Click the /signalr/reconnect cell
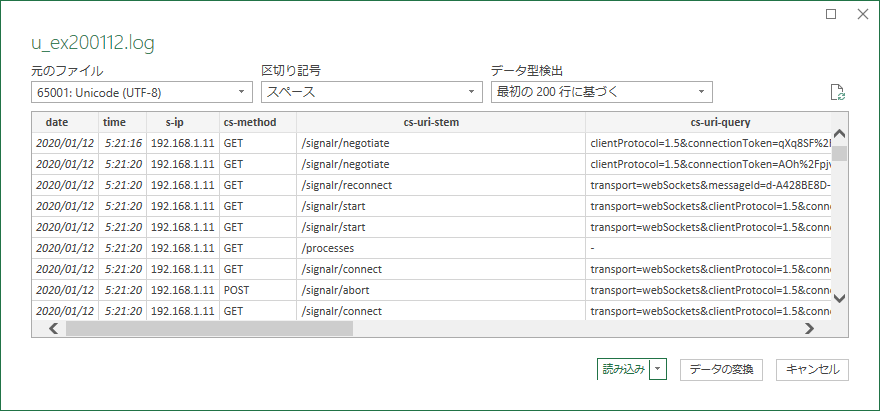 coord(441,185)
